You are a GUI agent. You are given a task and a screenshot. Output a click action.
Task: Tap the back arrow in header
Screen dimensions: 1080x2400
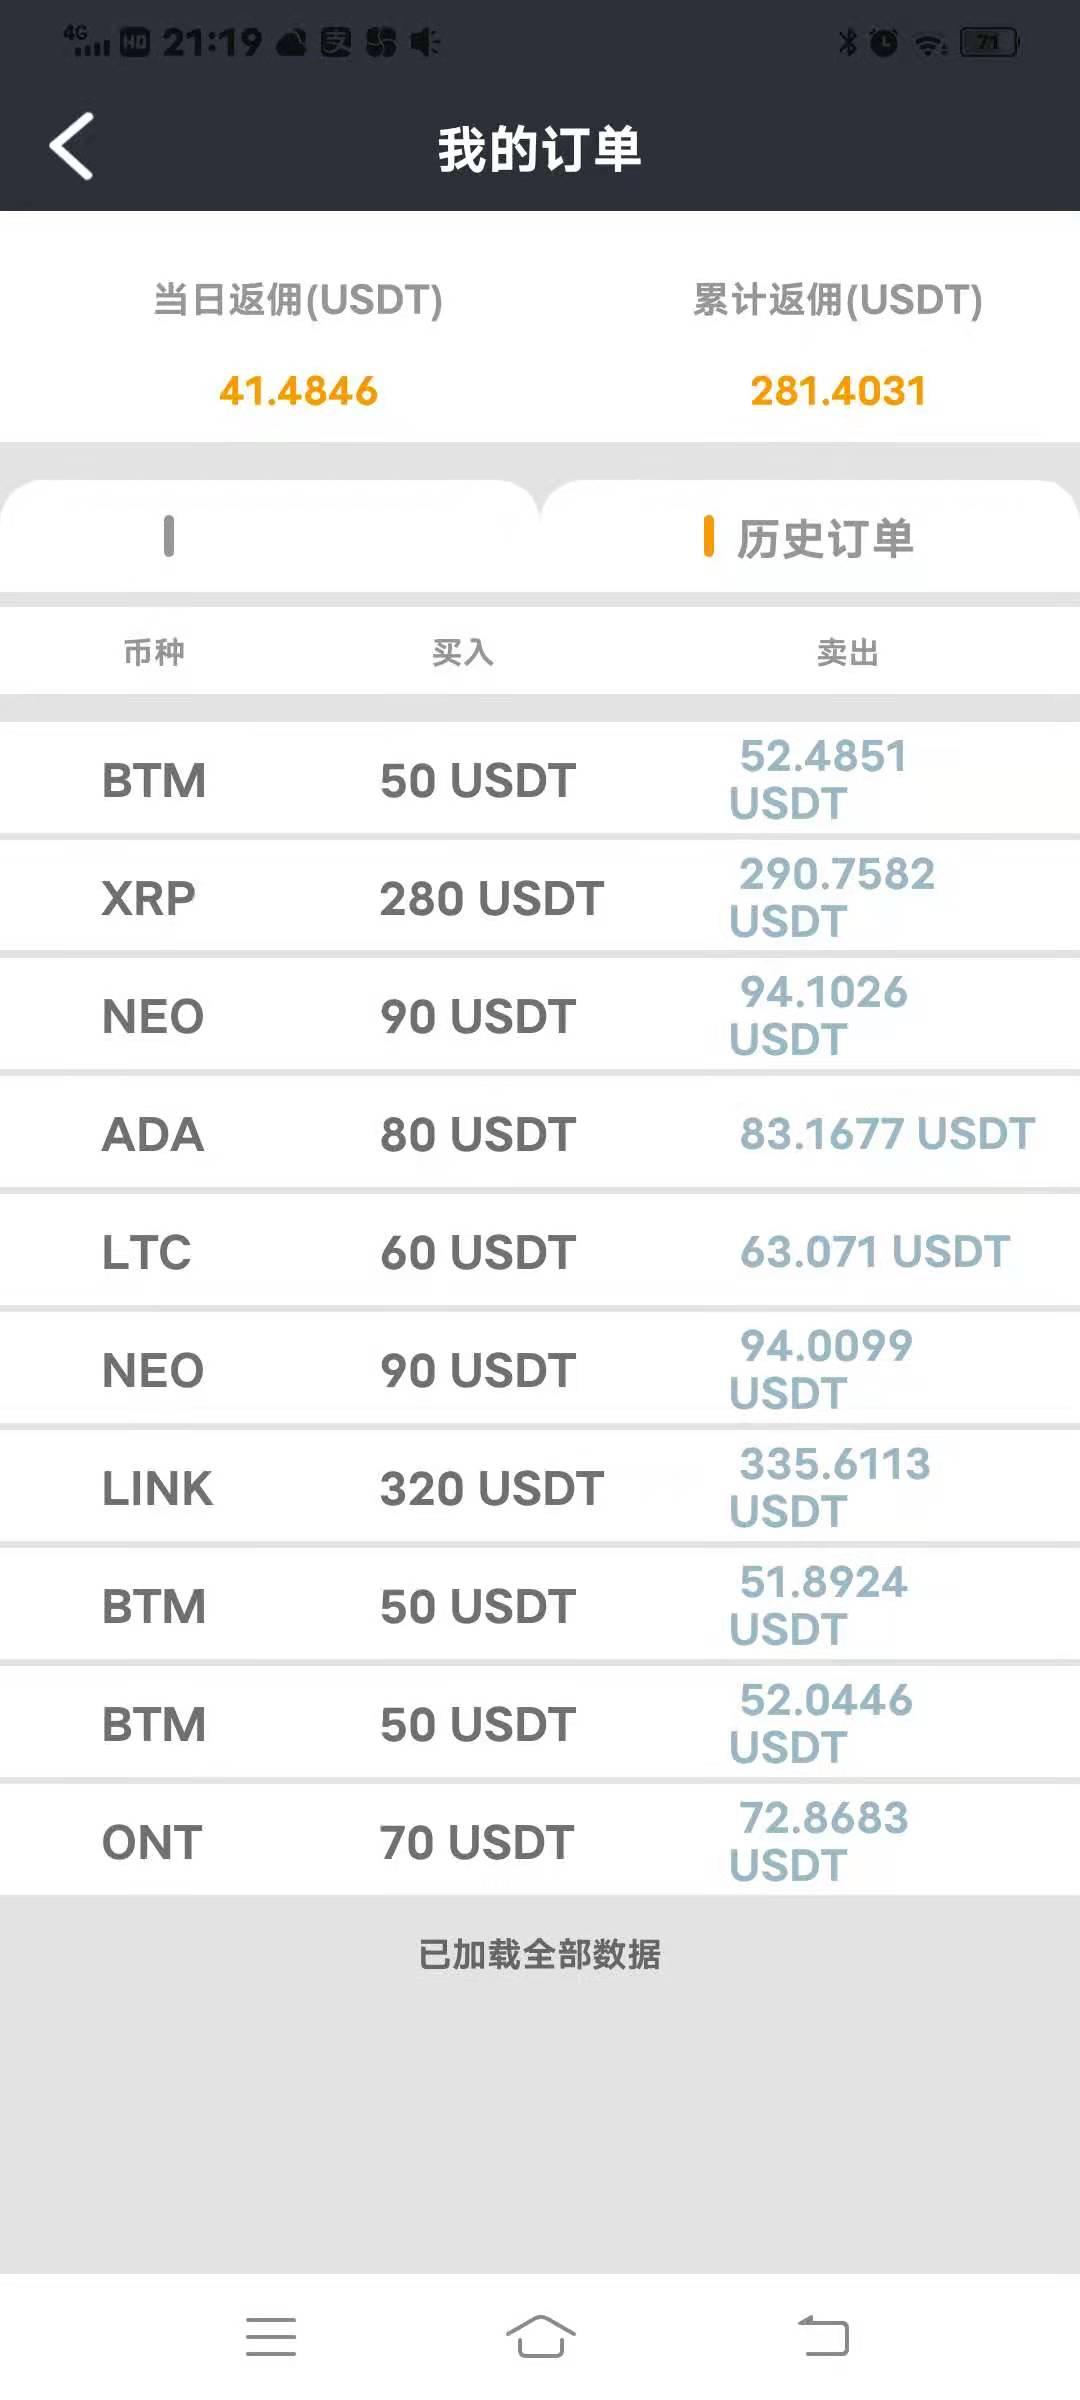point(72,146)
